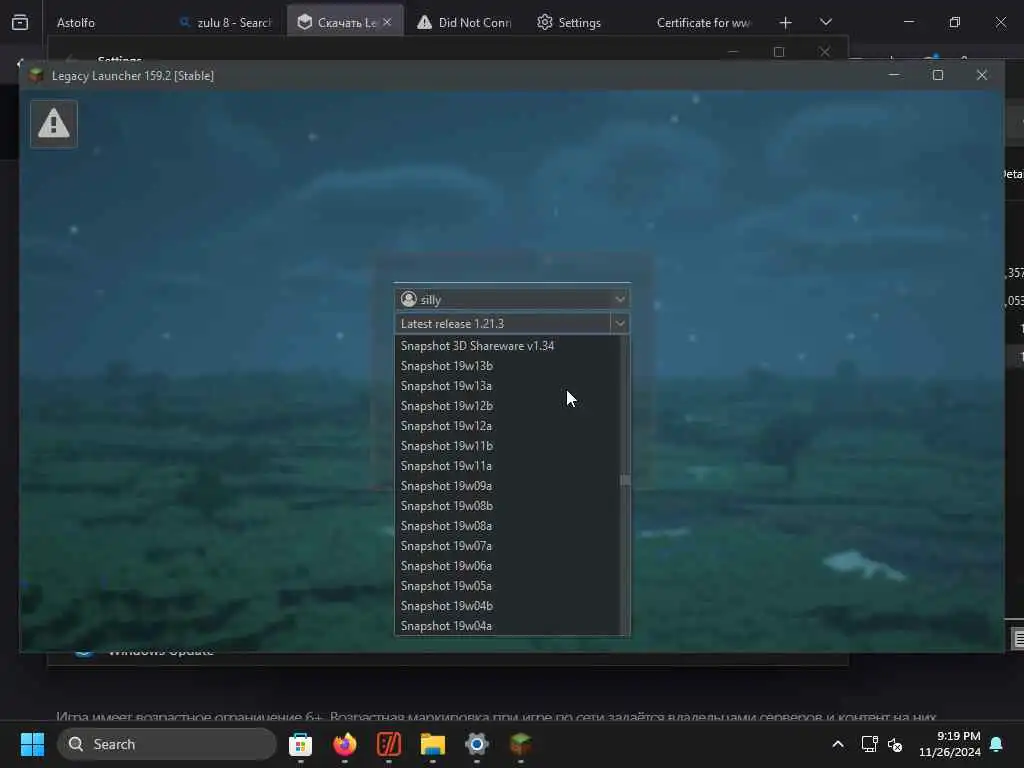The height and width of the screenshot is (768, 1024).
Task: Open Microsoft Store from taskbar
Action: coord(300,744)
